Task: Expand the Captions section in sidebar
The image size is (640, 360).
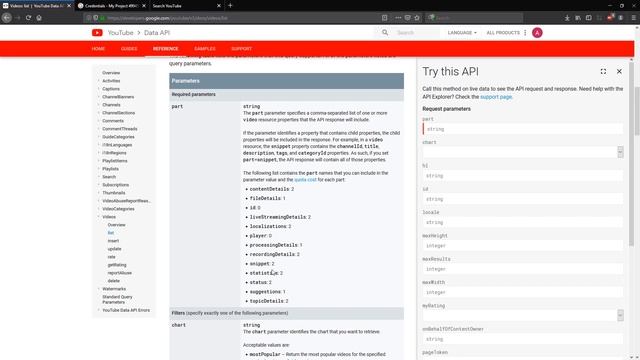Action: (x=99, y=89)
